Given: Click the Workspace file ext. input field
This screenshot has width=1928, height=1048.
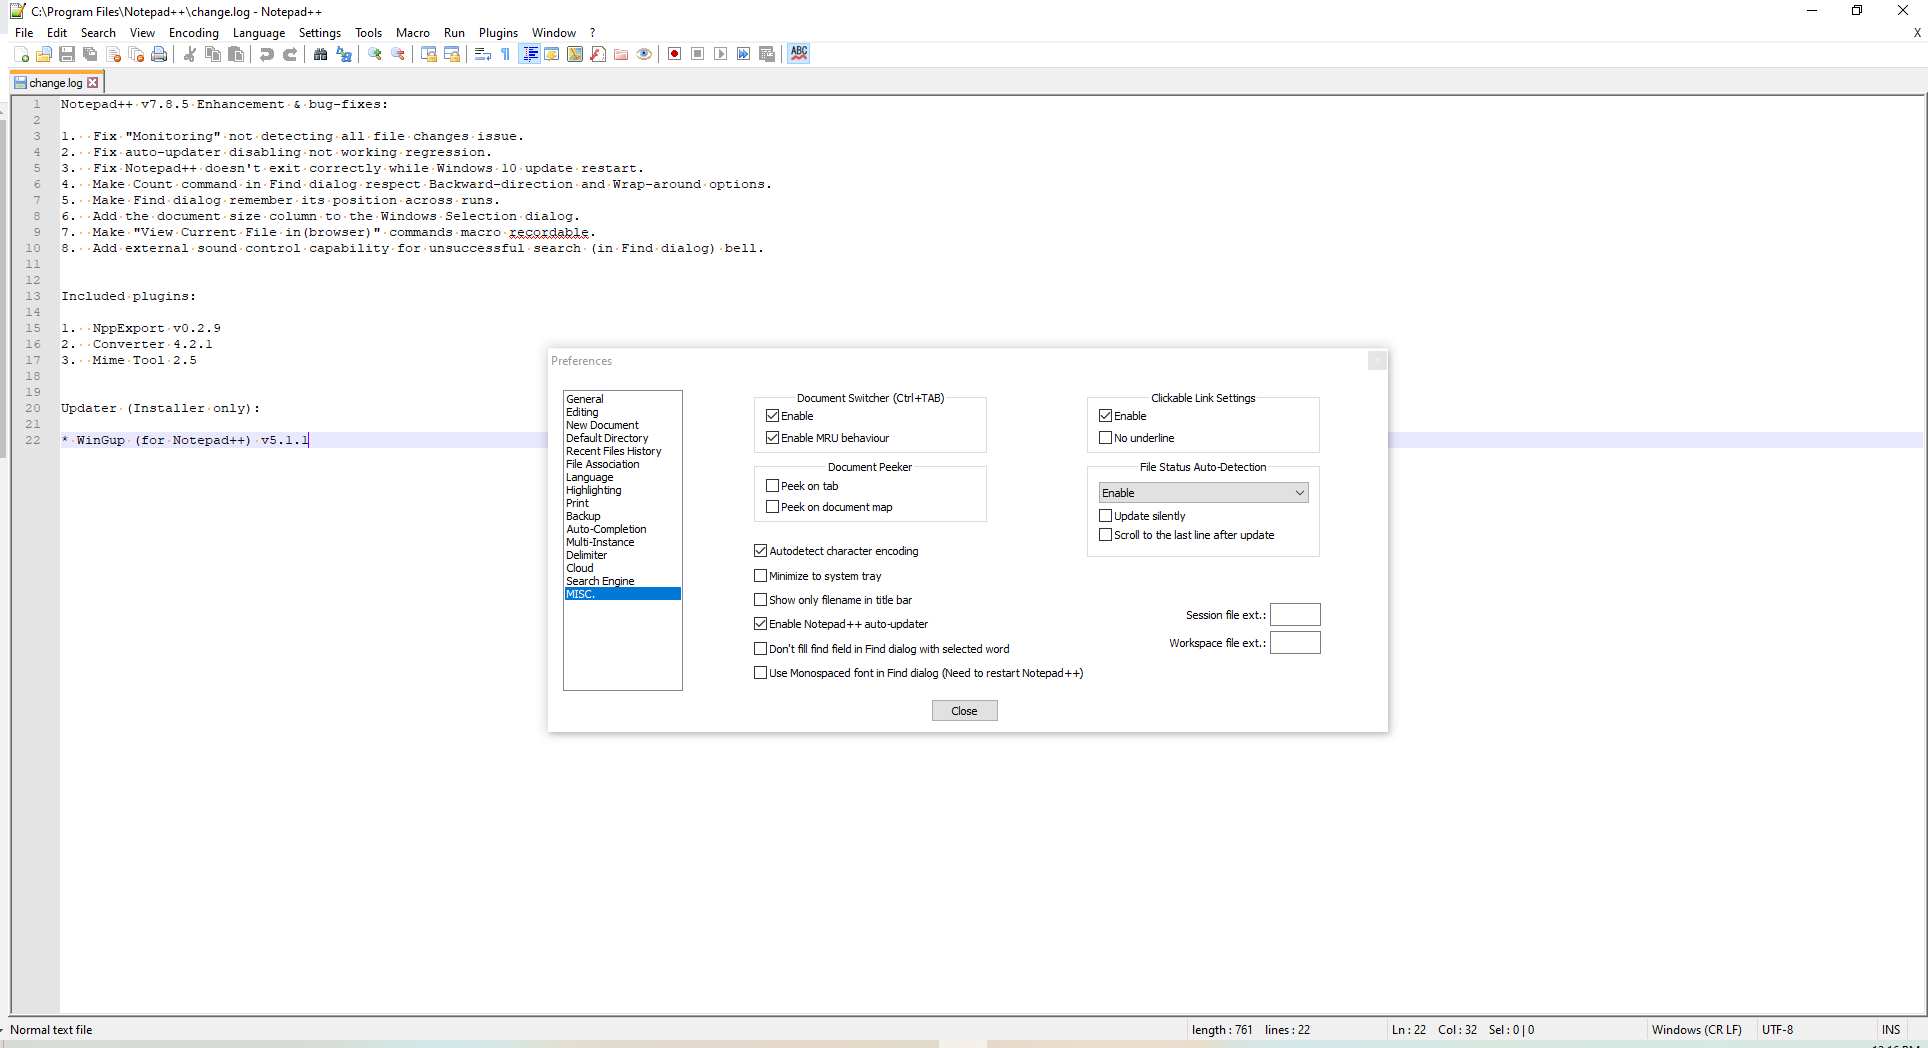Looking at the screenshot, I should (1295, 643).
